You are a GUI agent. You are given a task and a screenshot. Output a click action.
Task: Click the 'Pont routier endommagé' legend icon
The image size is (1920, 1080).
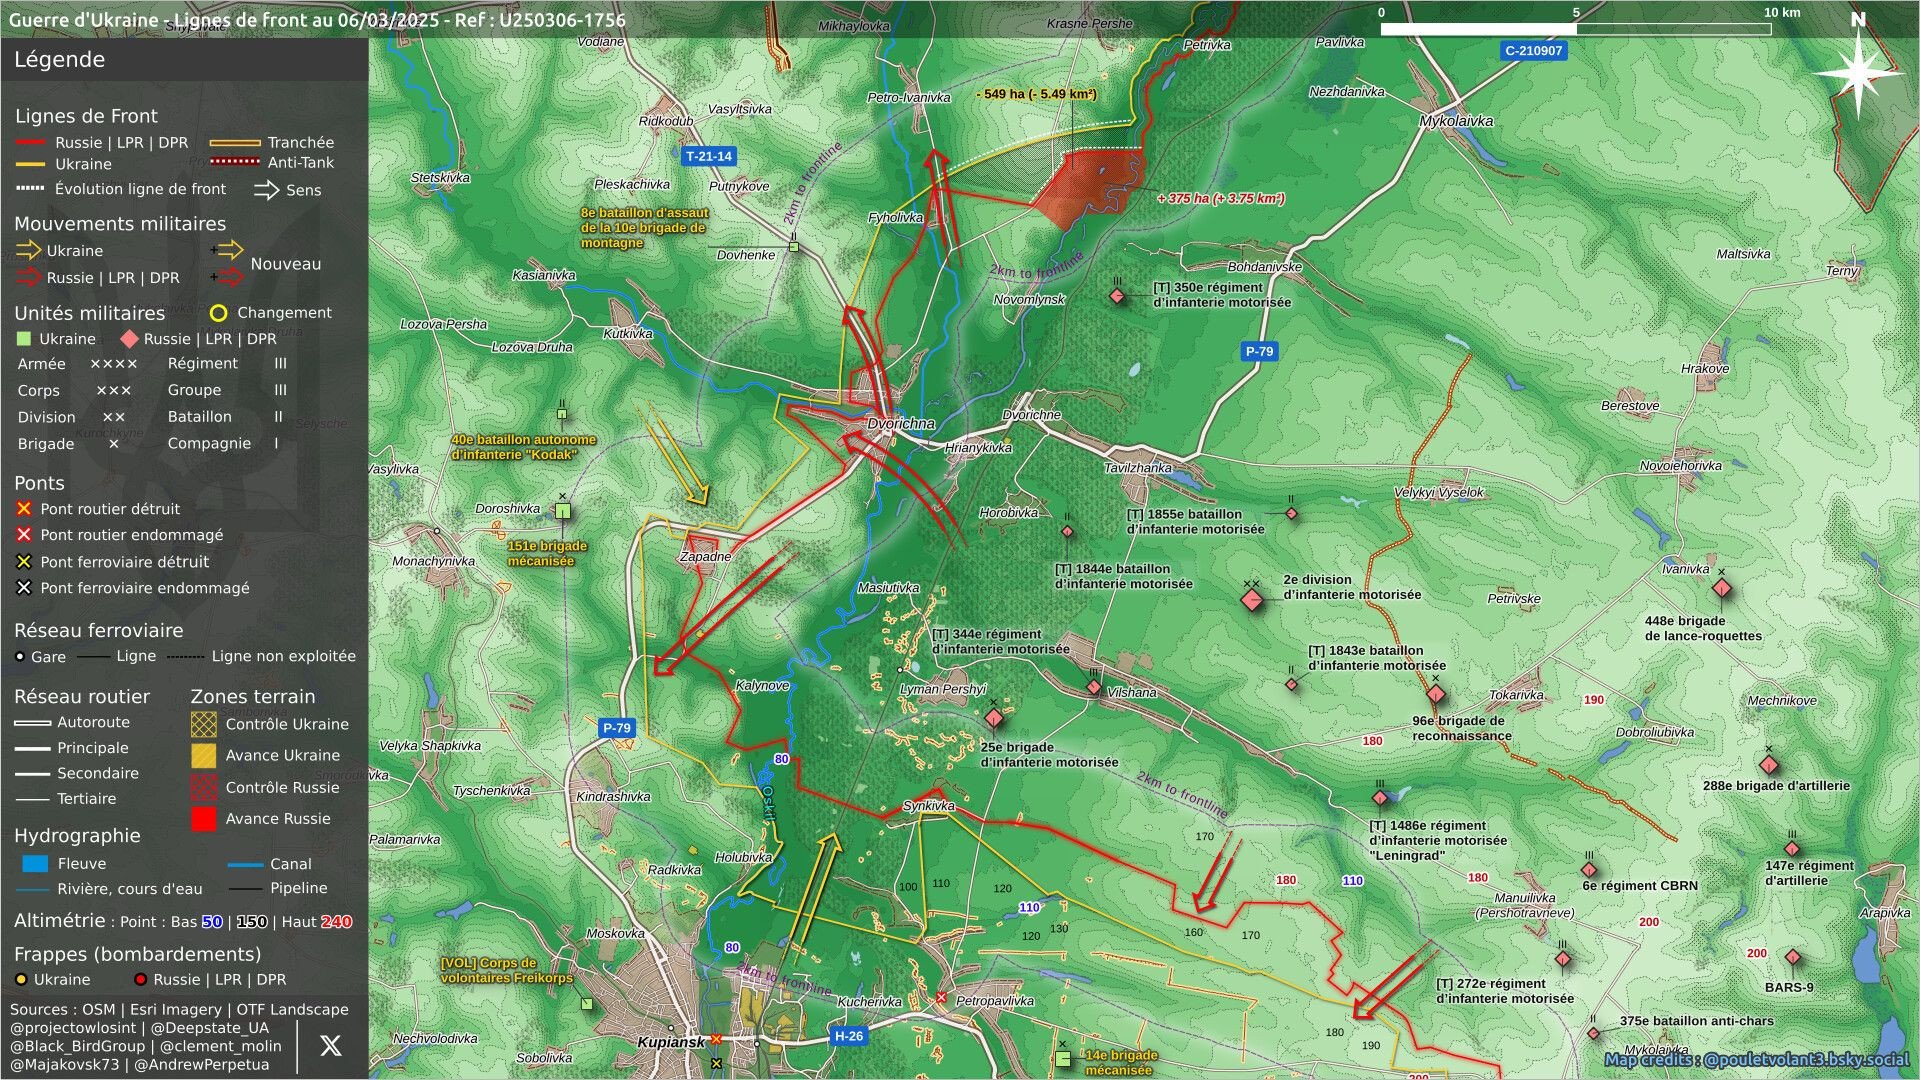pos(24,535)
